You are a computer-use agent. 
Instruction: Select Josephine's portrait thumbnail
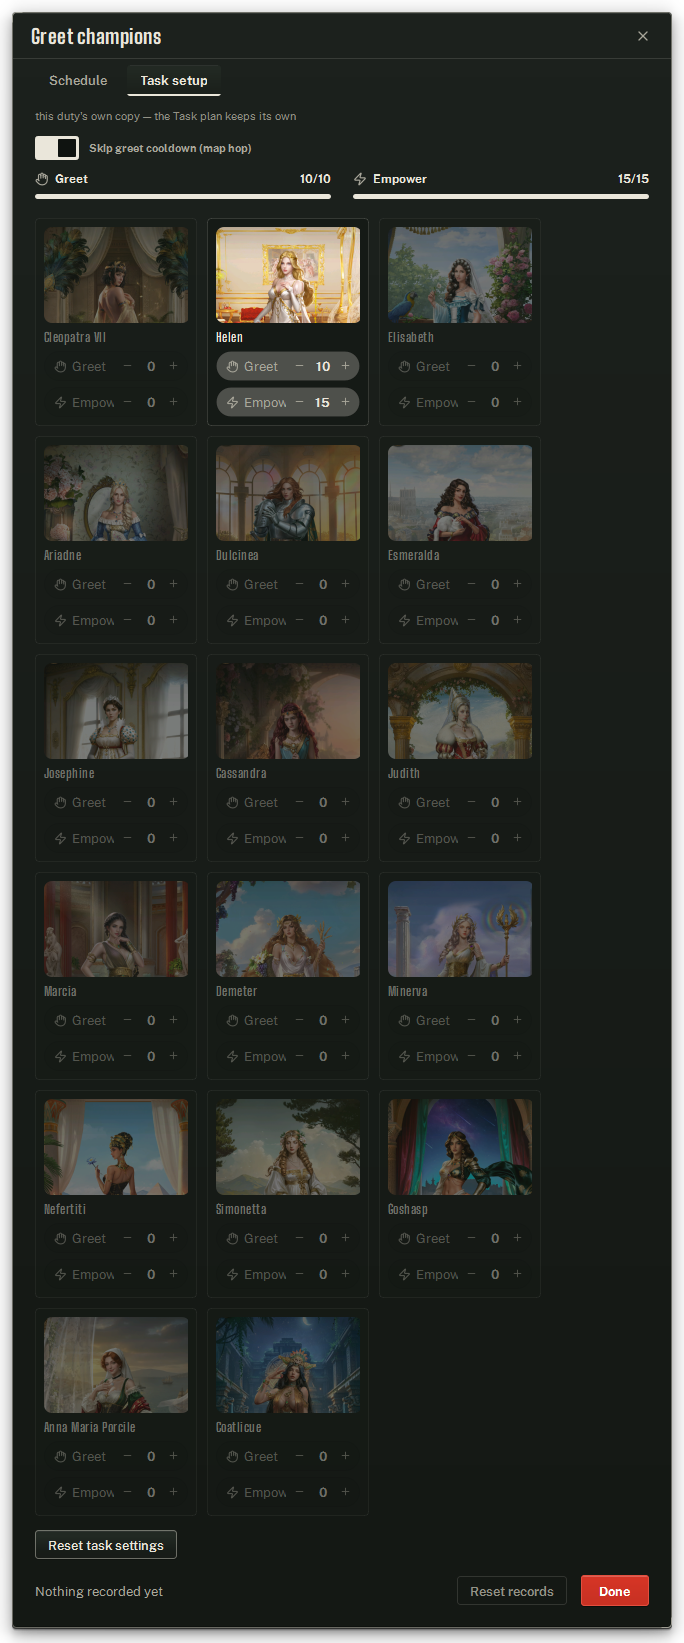point(116,711)
